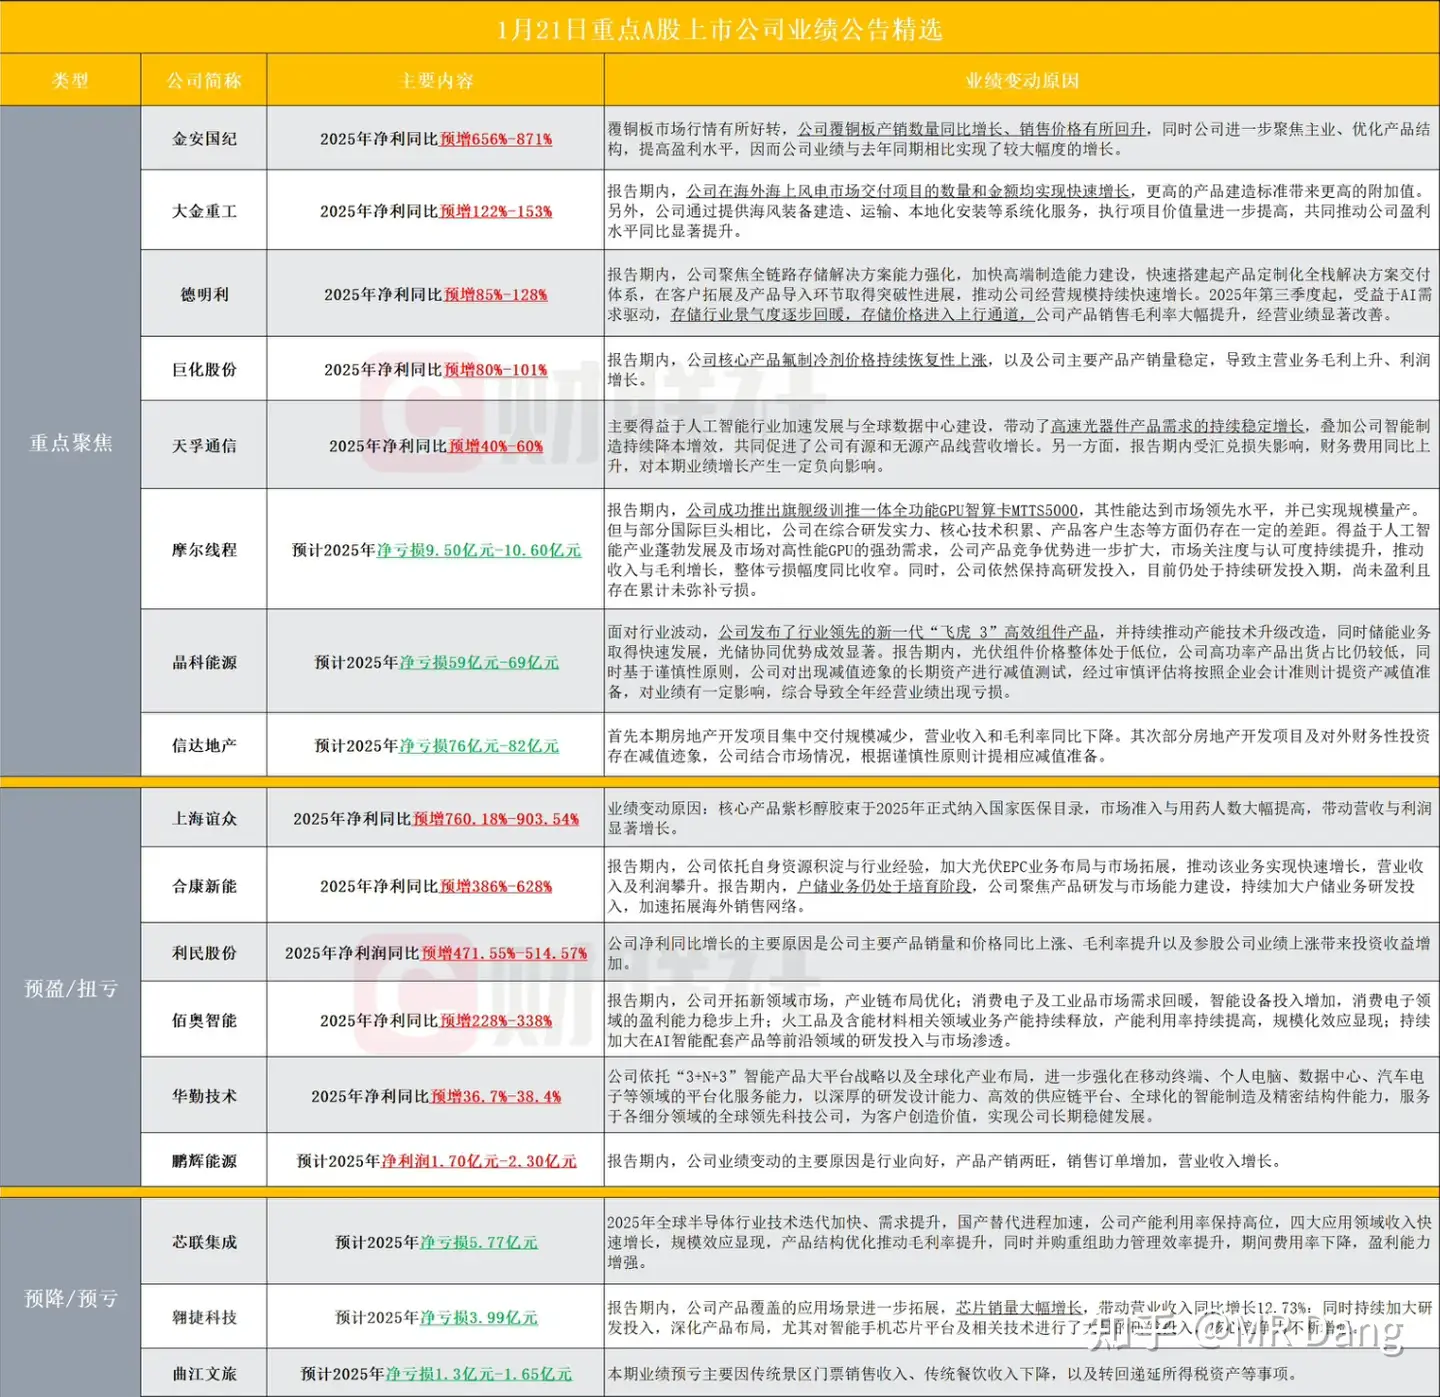
Task: Click the title 1月21日重点A股上市公司业绩公告精选
Action: [720, 29]
